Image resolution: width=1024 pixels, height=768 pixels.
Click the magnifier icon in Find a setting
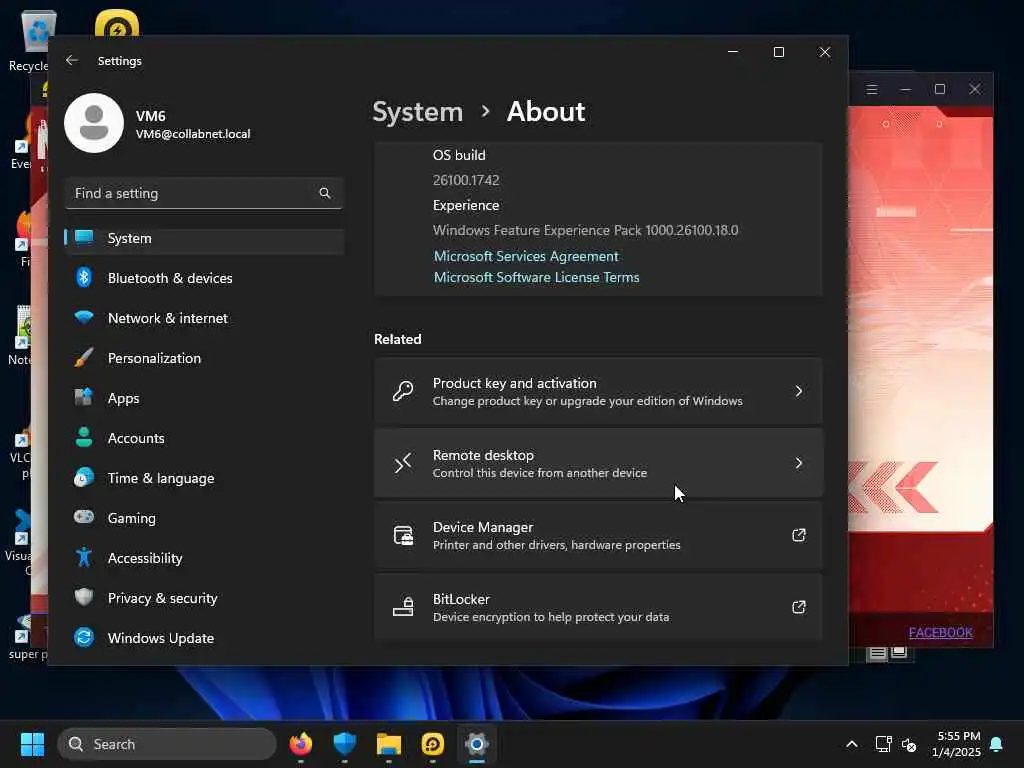click(x=325, y=193)
